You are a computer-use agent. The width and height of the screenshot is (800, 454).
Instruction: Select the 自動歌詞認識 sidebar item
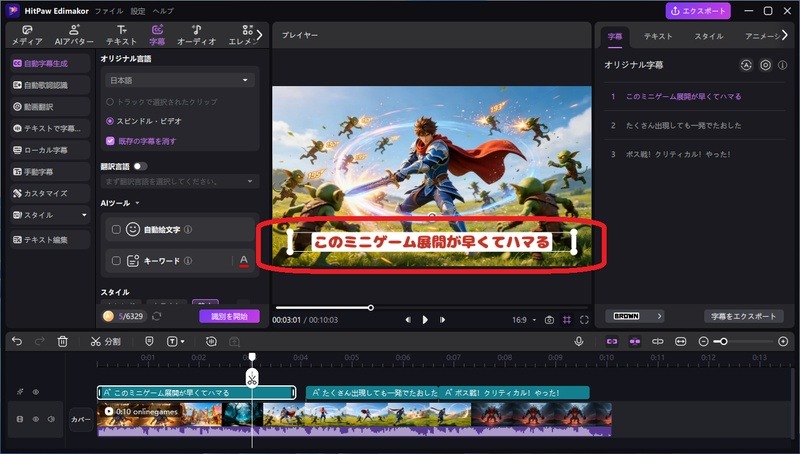coord(49,85)
